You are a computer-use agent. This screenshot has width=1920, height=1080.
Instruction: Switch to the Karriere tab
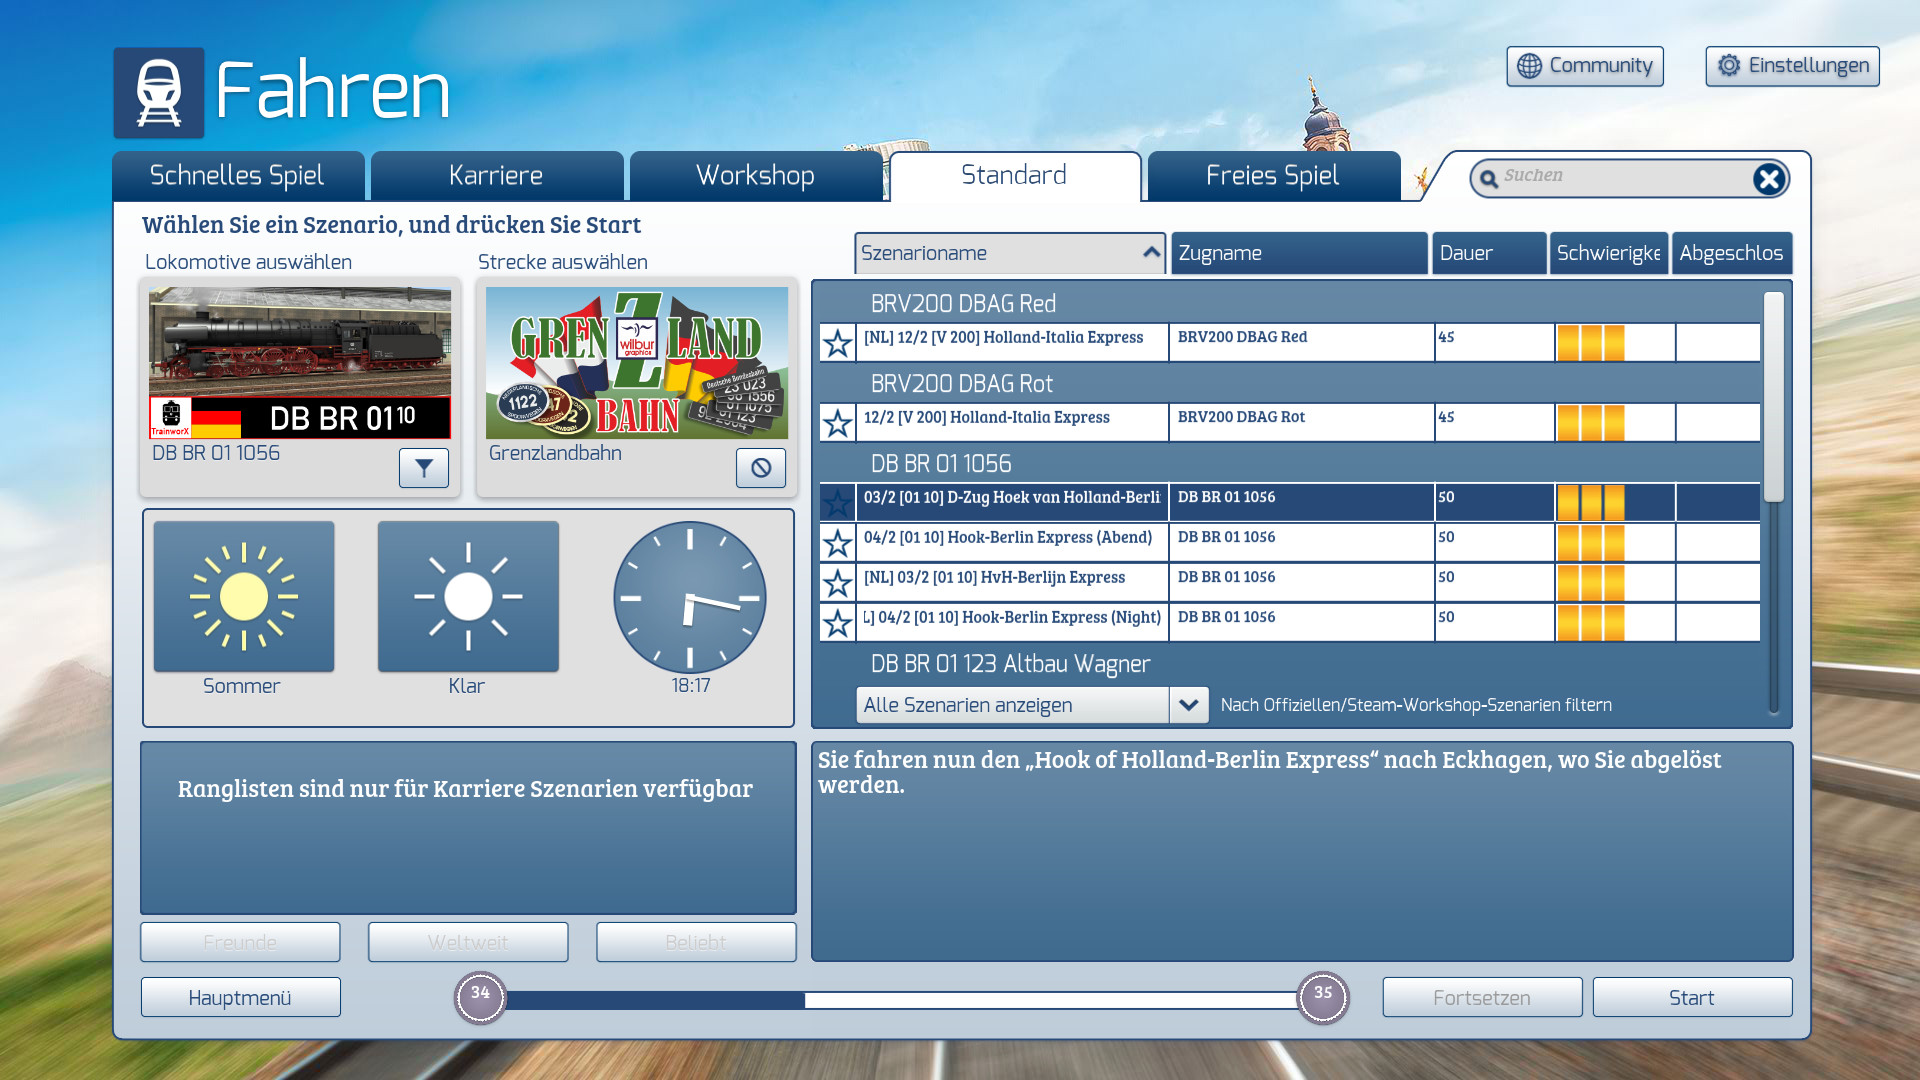point(497,176)
